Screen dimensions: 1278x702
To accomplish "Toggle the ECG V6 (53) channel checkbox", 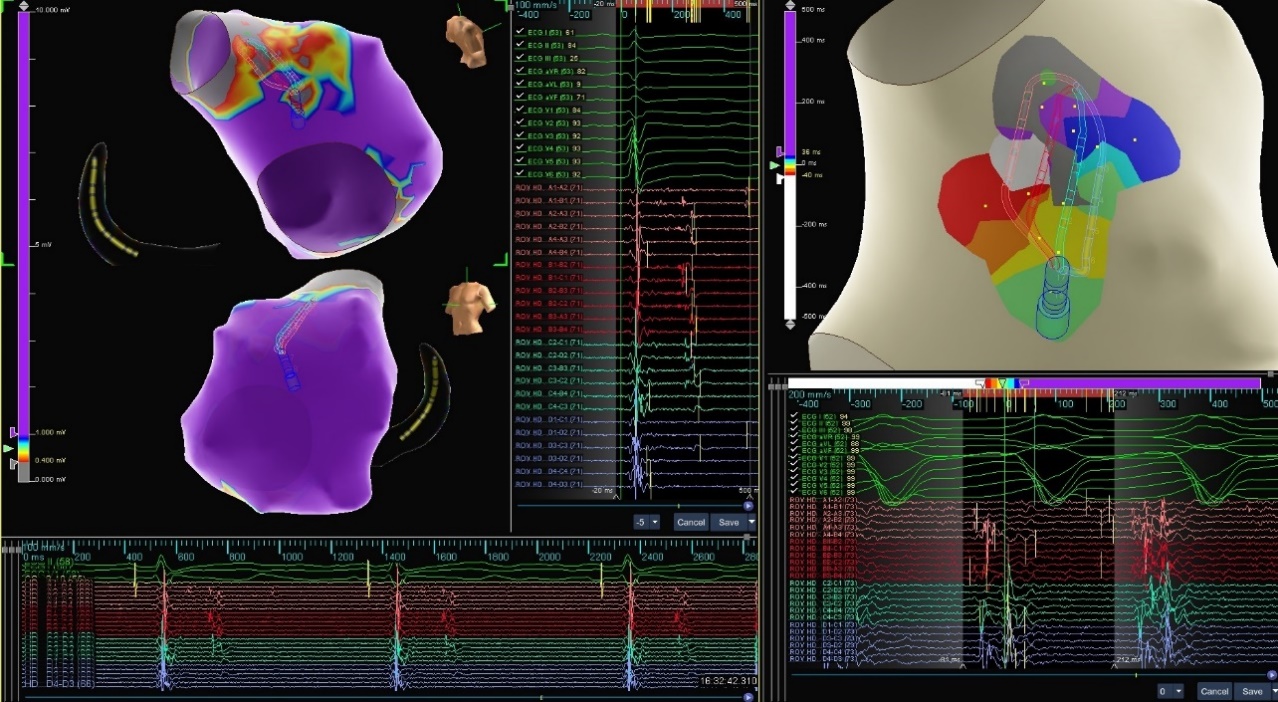I will pyautogui.click(x=520, y=173).
